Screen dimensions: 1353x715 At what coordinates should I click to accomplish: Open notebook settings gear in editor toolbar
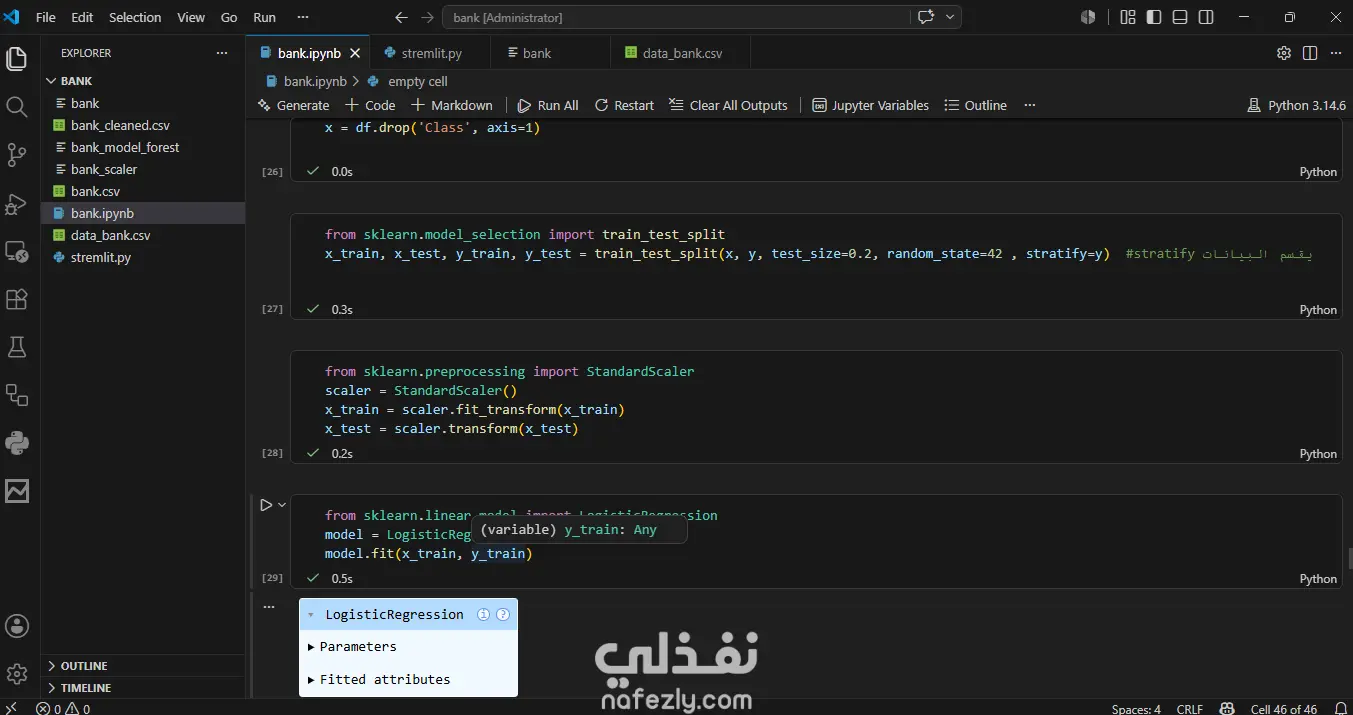point(1284,53)
